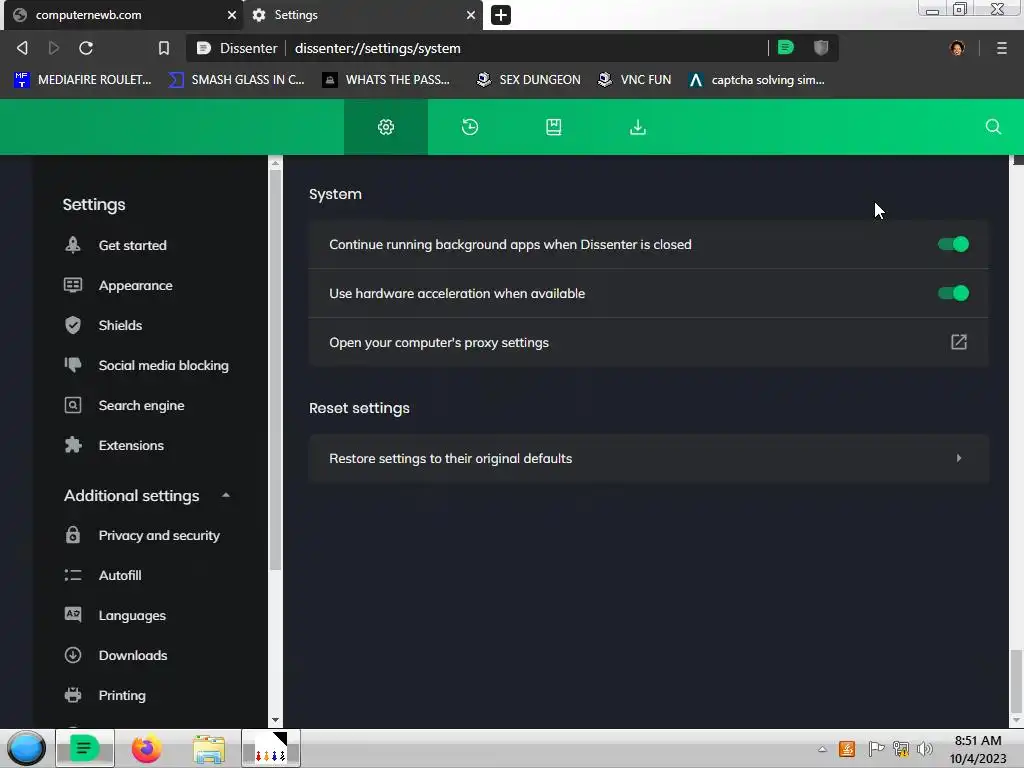Open the hamburger main menu
Screen dimensions: 1024x768
click(1002, 48)
